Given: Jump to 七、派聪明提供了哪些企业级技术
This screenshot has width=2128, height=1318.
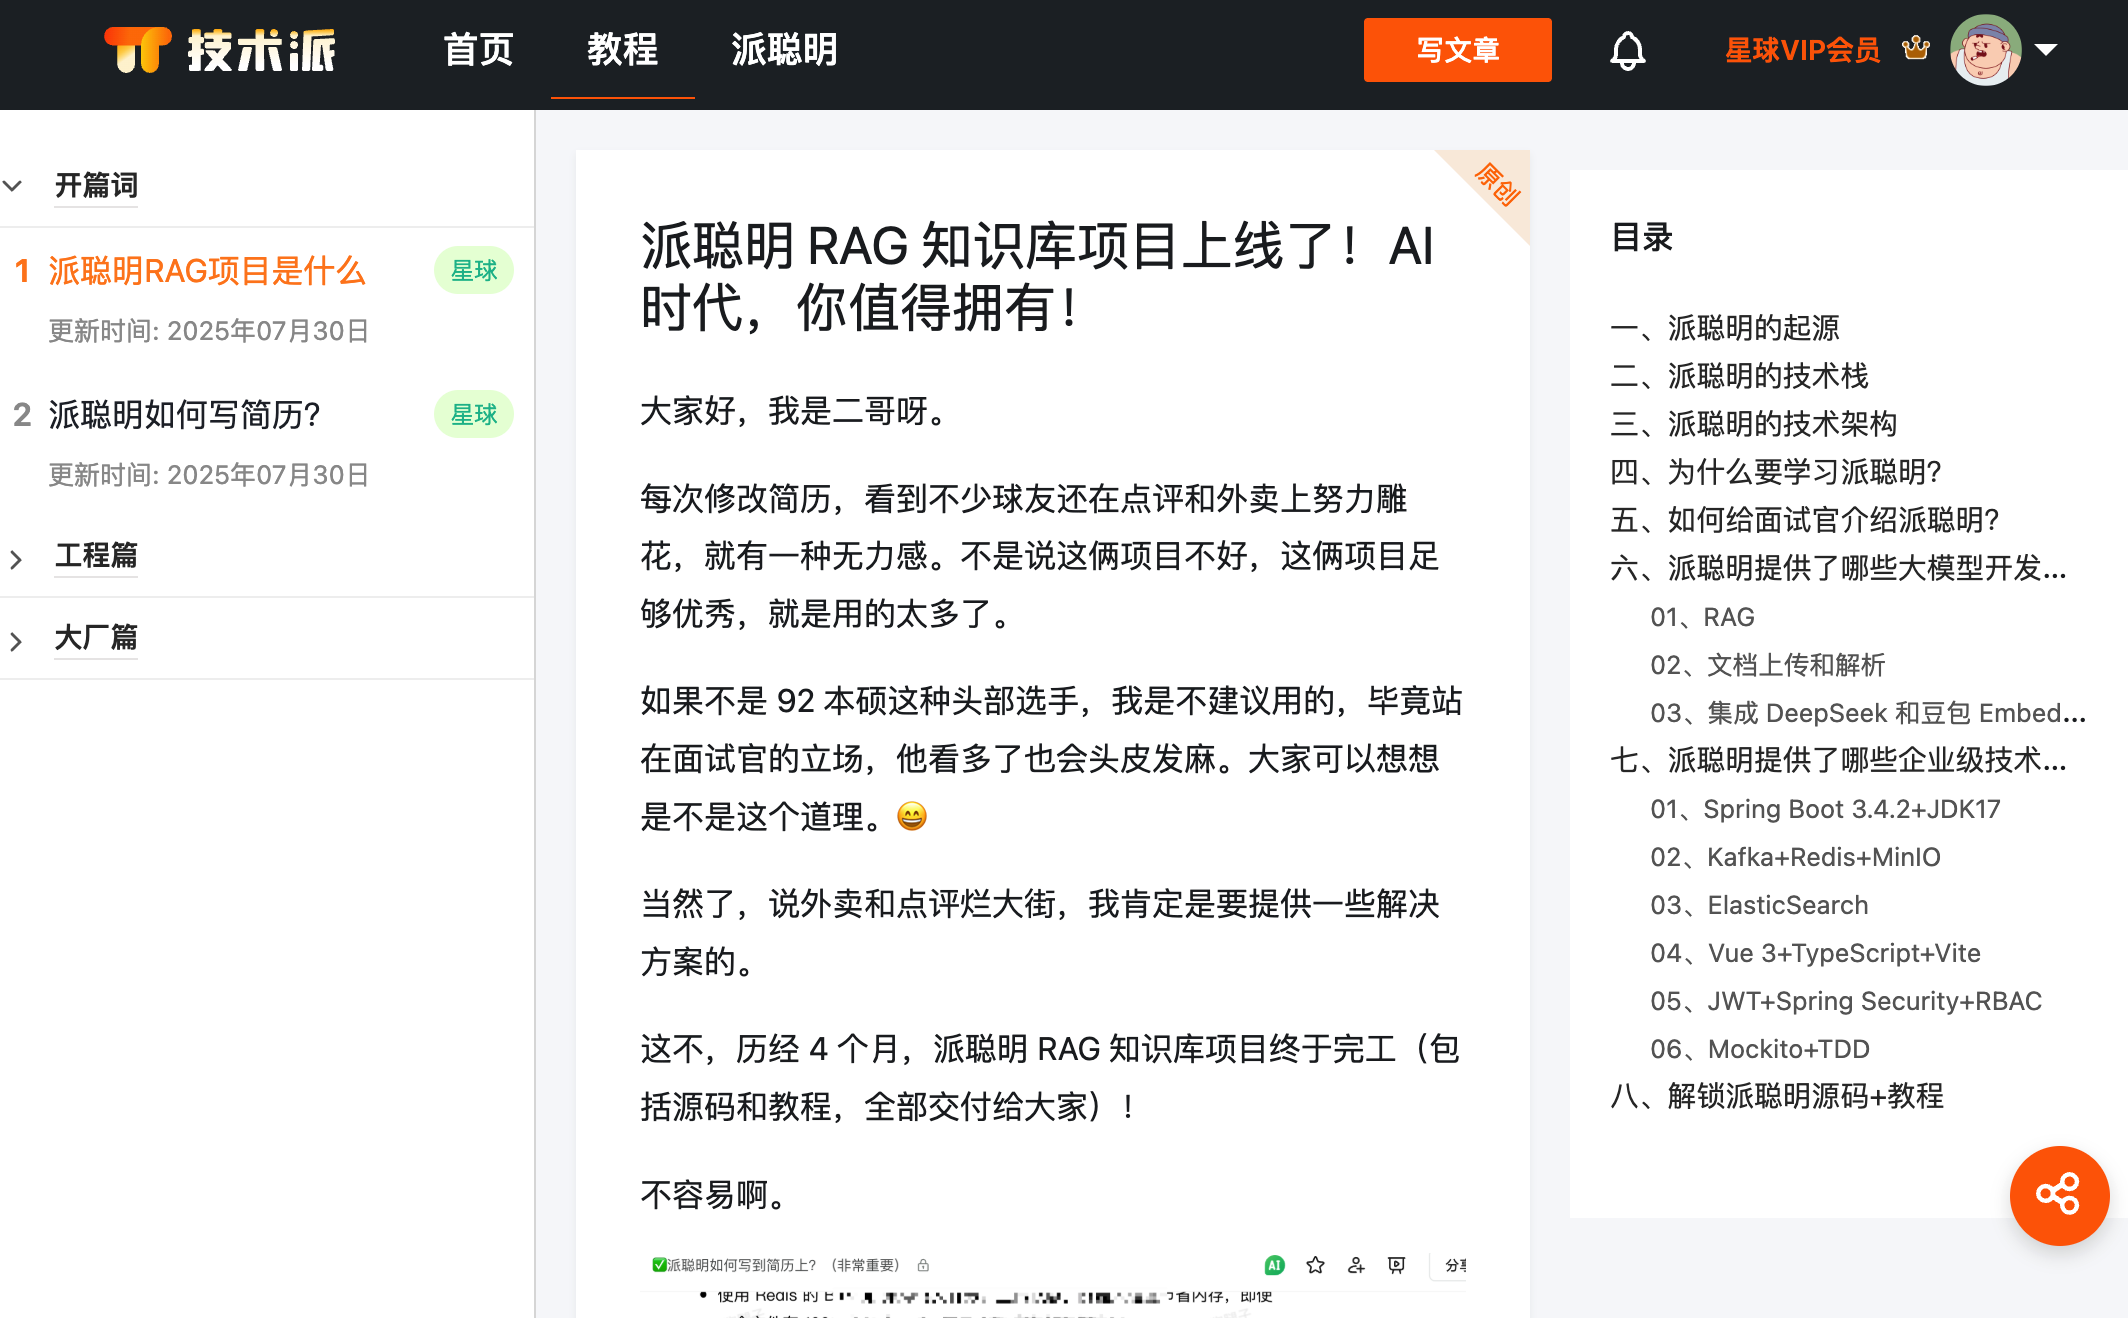Looking at the screenshot, I should (1838, 759).
